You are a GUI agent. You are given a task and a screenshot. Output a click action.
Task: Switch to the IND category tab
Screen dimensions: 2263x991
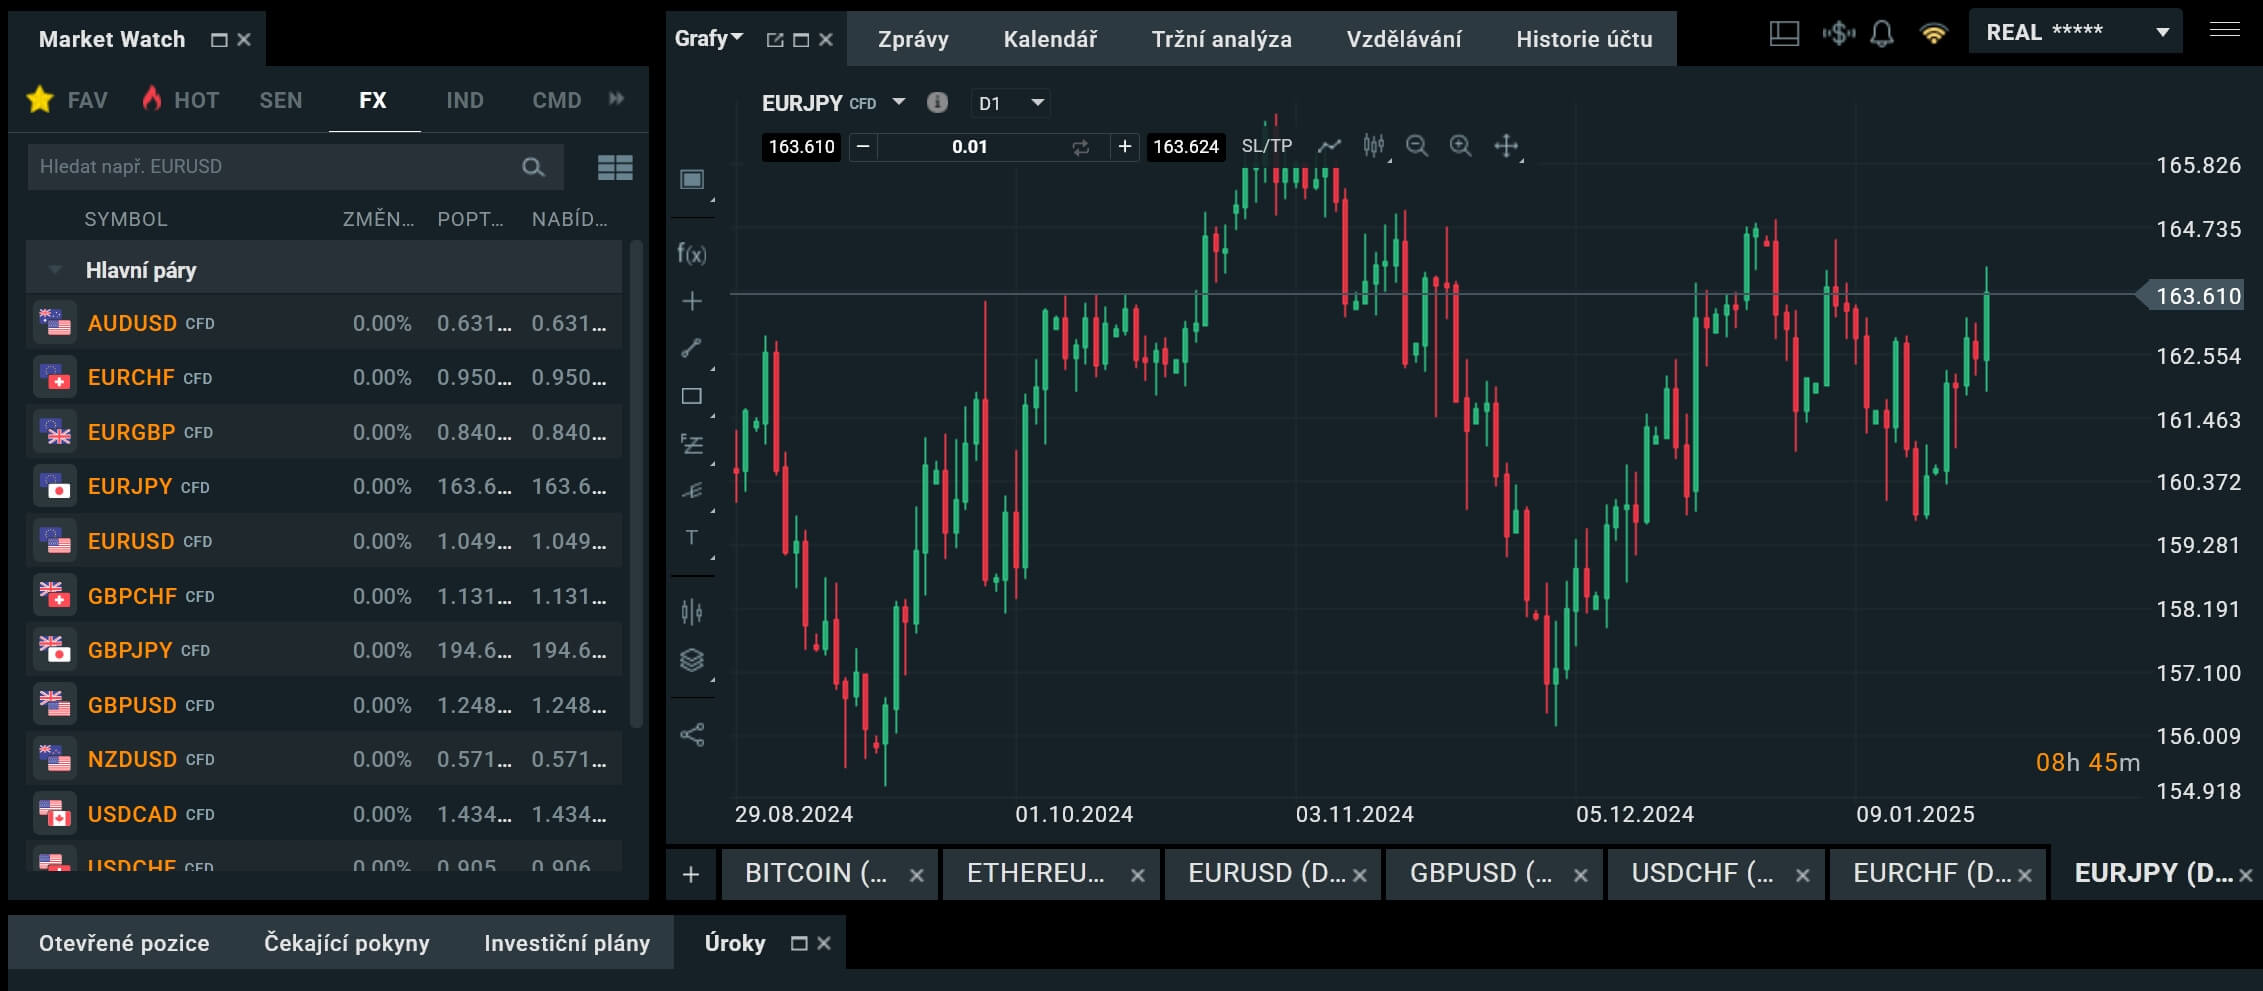tap(464, 100)
